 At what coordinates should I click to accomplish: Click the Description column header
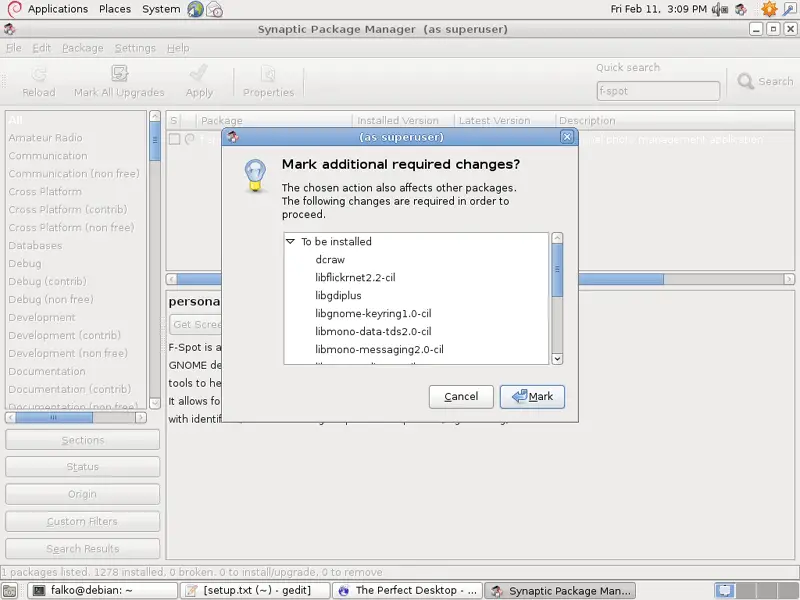coord(674,120)
